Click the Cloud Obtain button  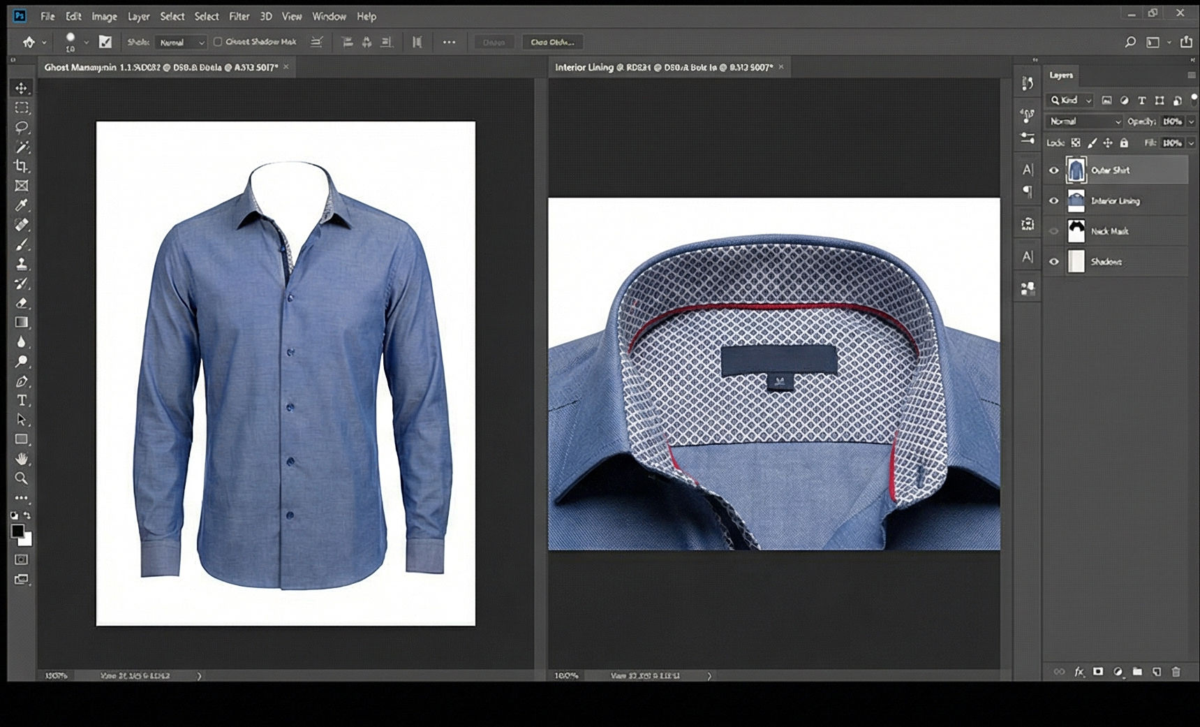coord(551,42)
